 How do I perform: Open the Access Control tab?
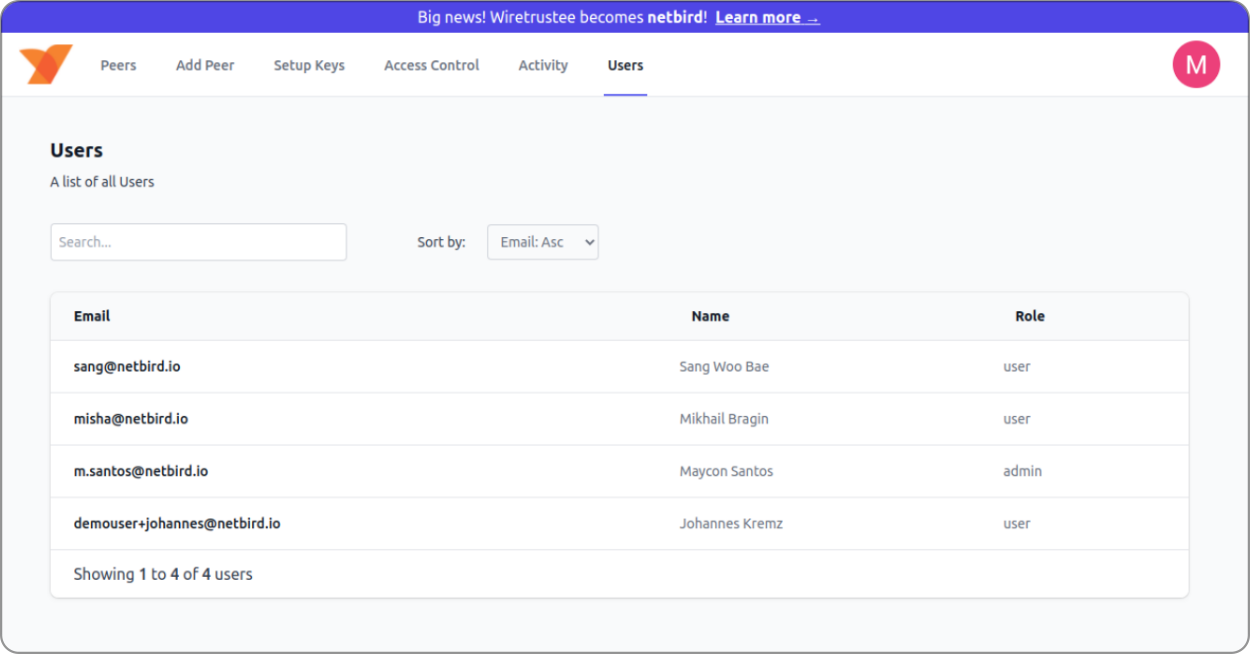pos(431,65)
